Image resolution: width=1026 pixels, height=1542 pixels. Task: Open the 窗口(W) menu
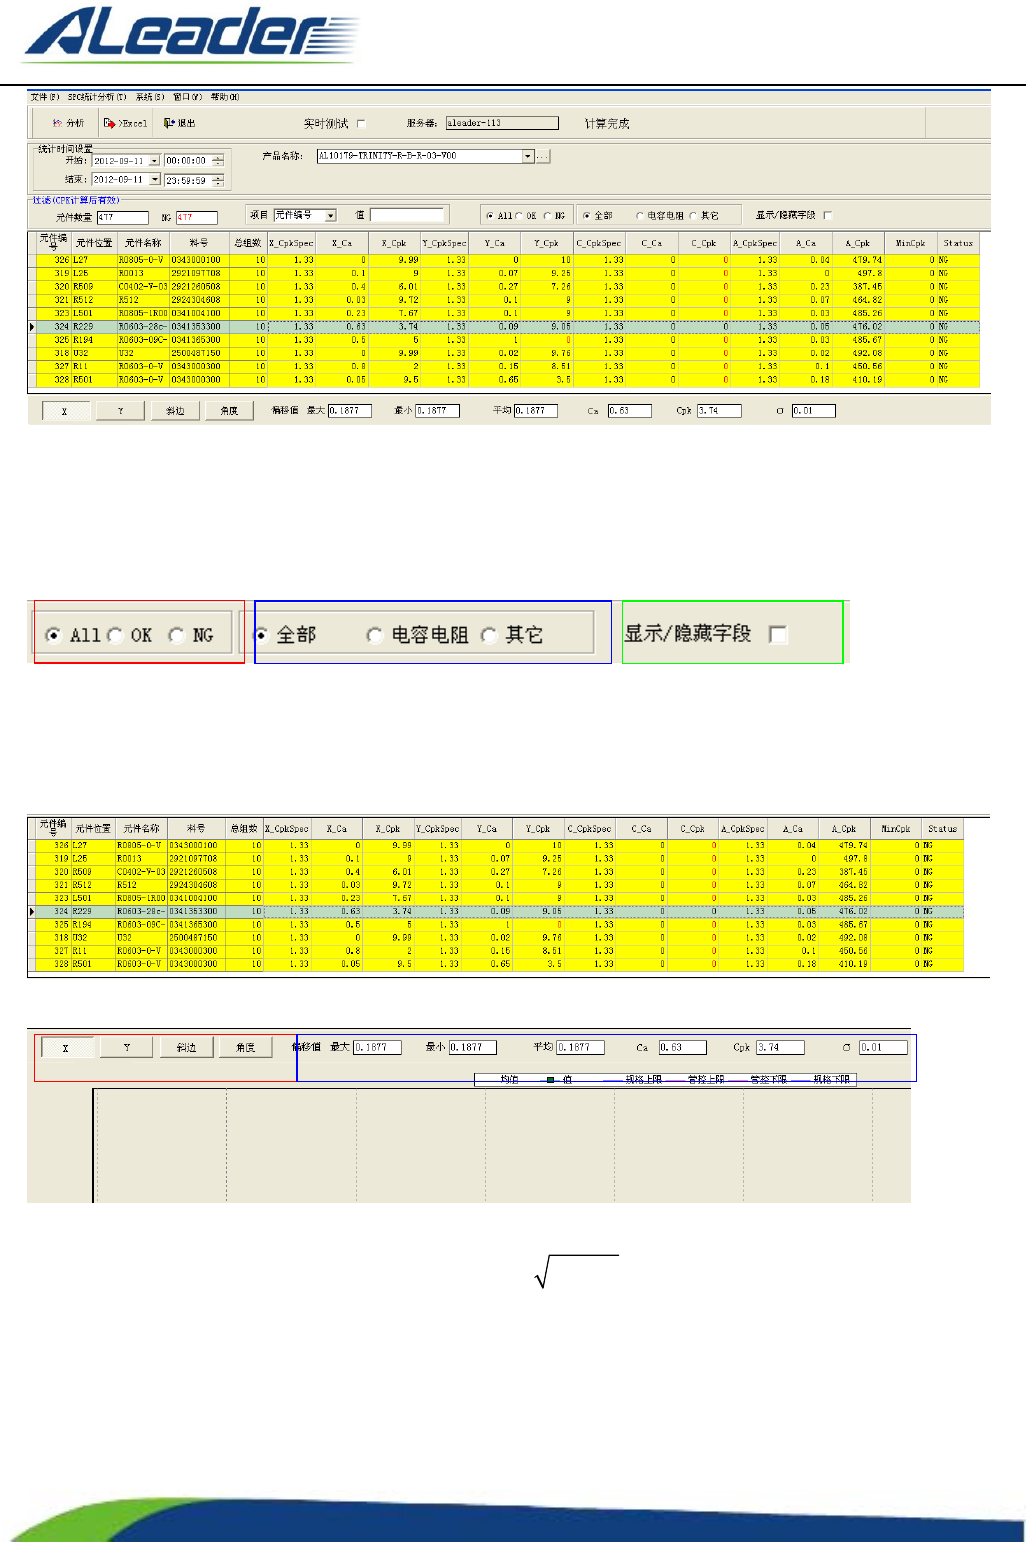coord(187,97)
